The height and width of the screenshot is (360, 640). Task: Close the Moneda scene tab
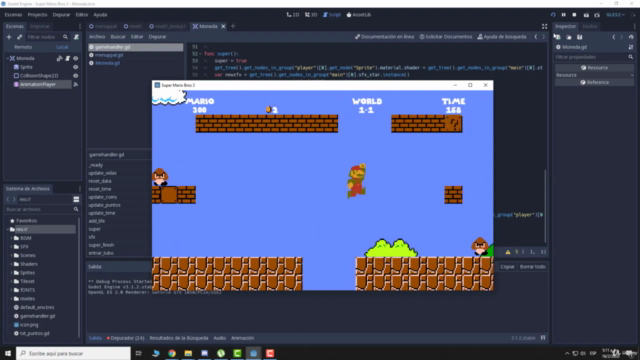coord(223,26)
